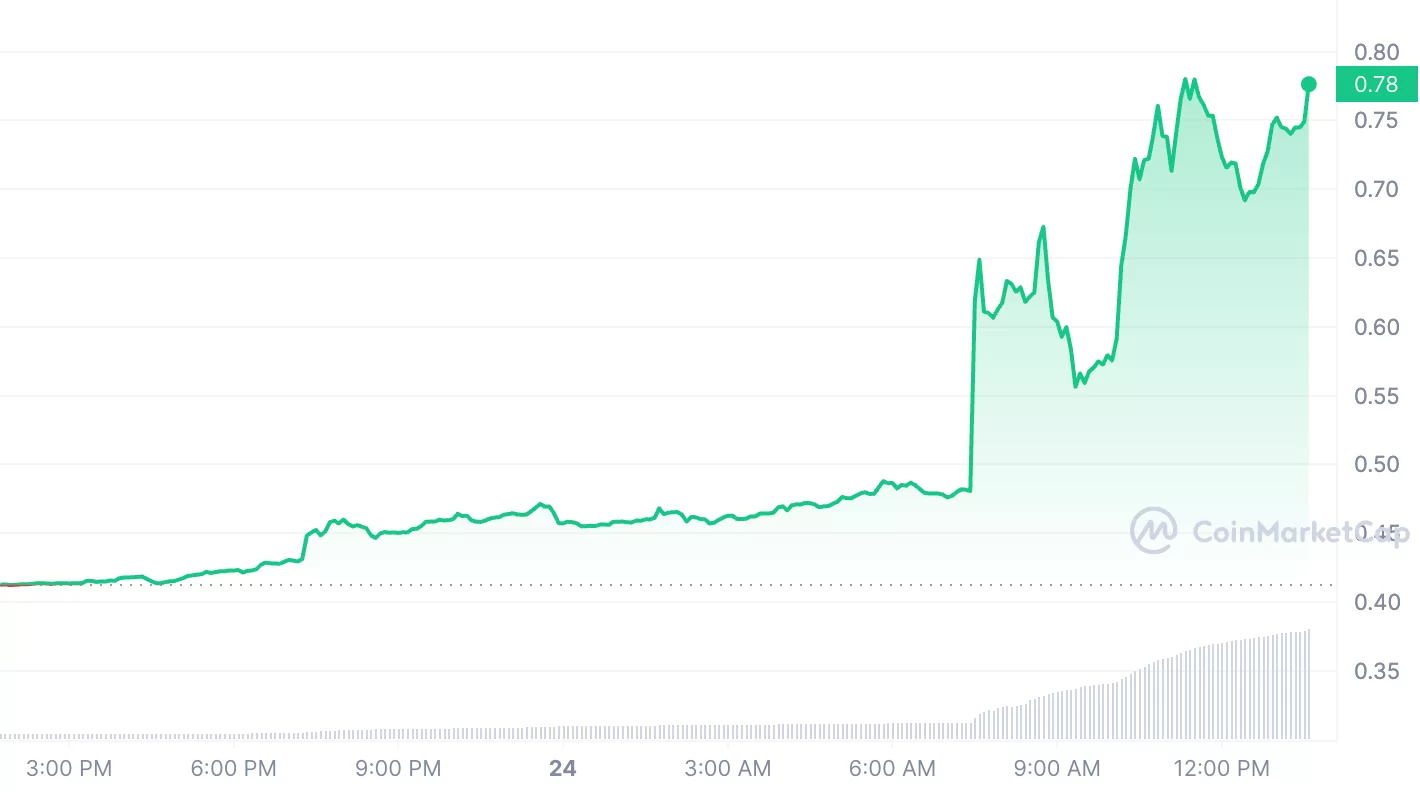Click the green dot at line end
Screen dimensions: 1420x792
(x=1309, y=84)
